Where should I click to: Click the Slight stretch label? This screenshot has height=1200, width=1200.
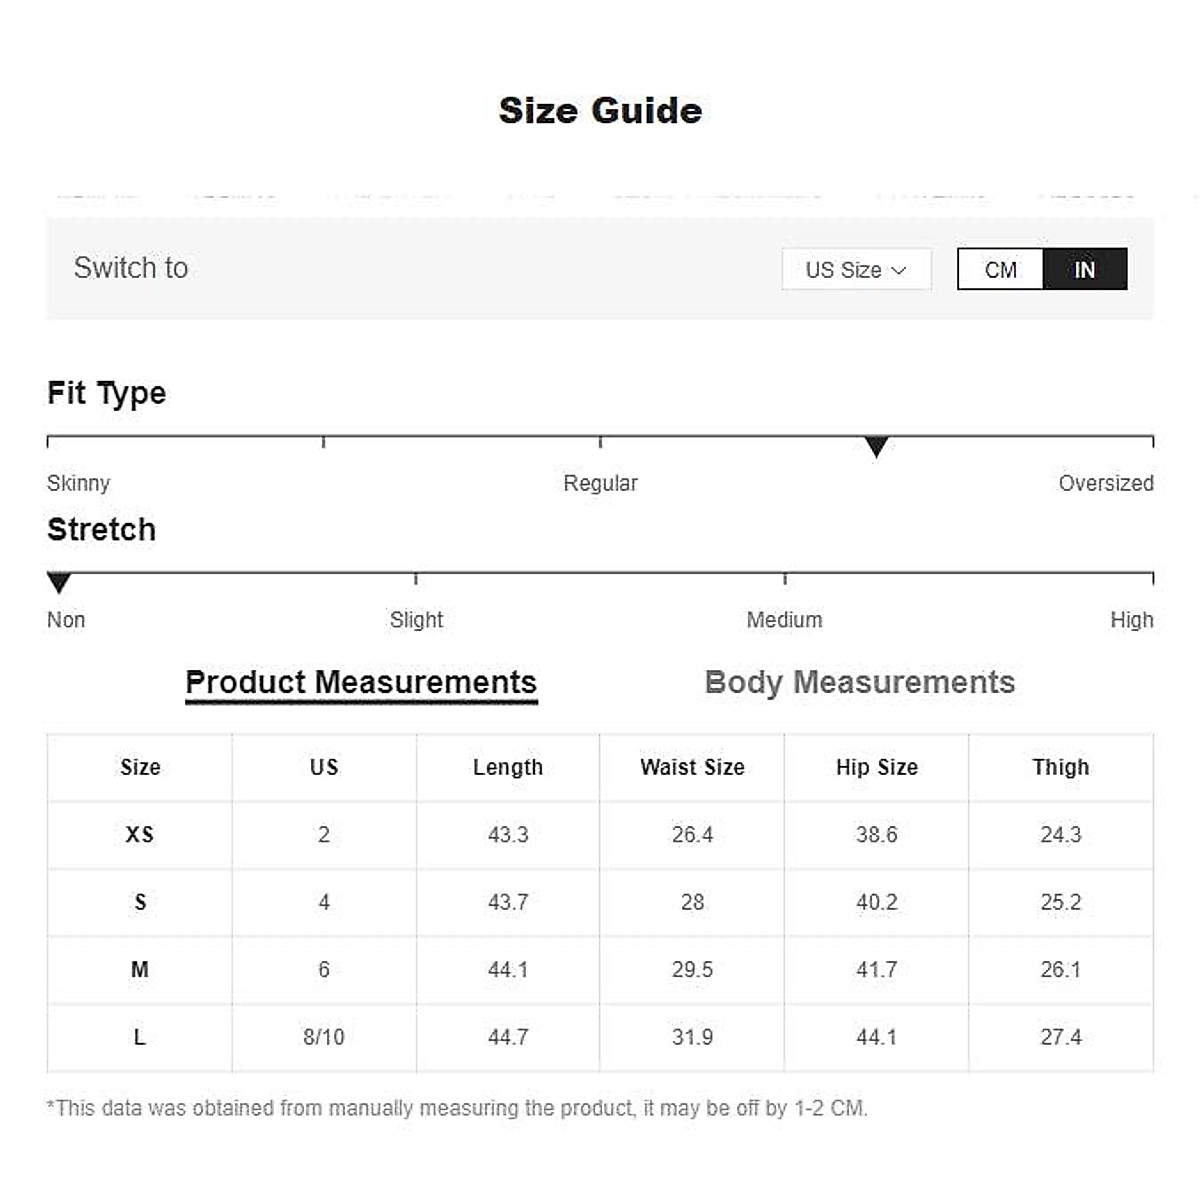click(416, 620)
